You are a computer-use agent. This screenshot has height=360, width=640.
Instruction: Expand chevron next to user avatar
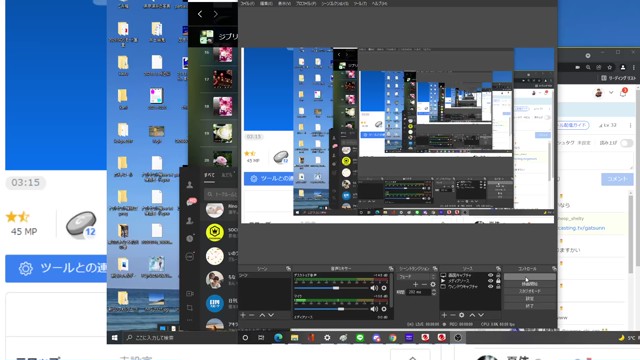611,93
